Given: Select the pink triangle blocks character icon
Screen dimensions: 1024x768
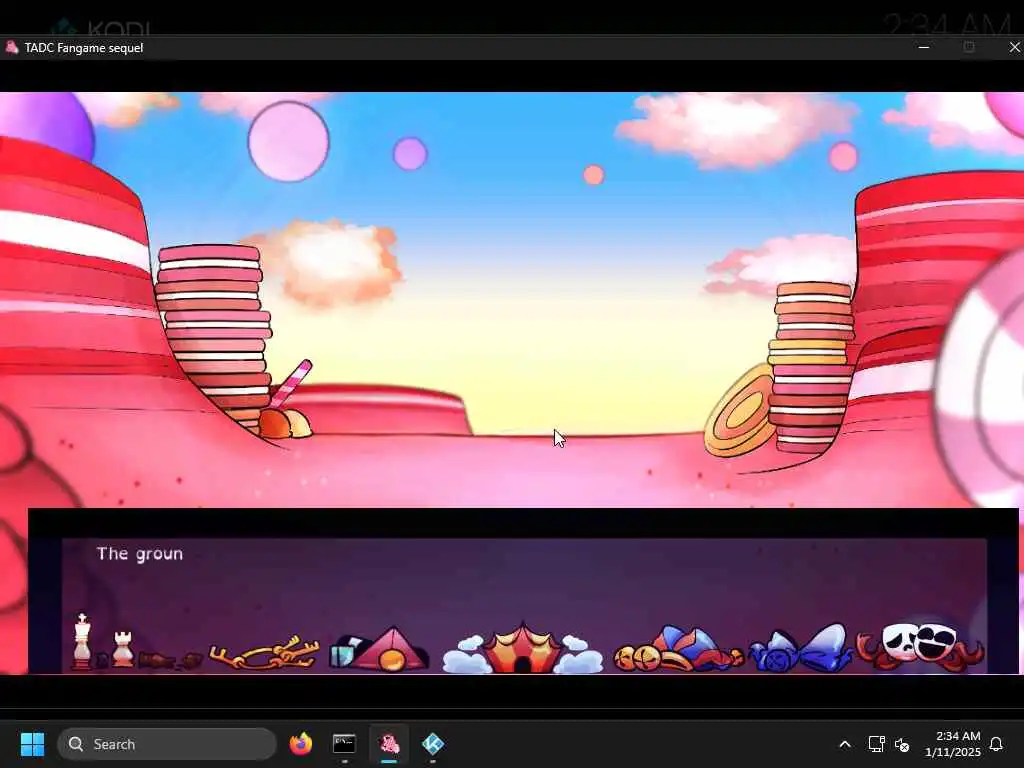Looking at the screenshot, I should [379, 650].
